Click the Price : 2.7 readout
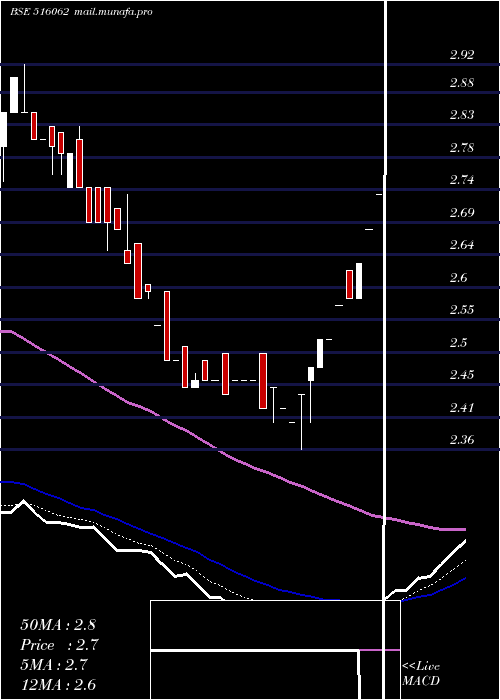 [59, 645]
